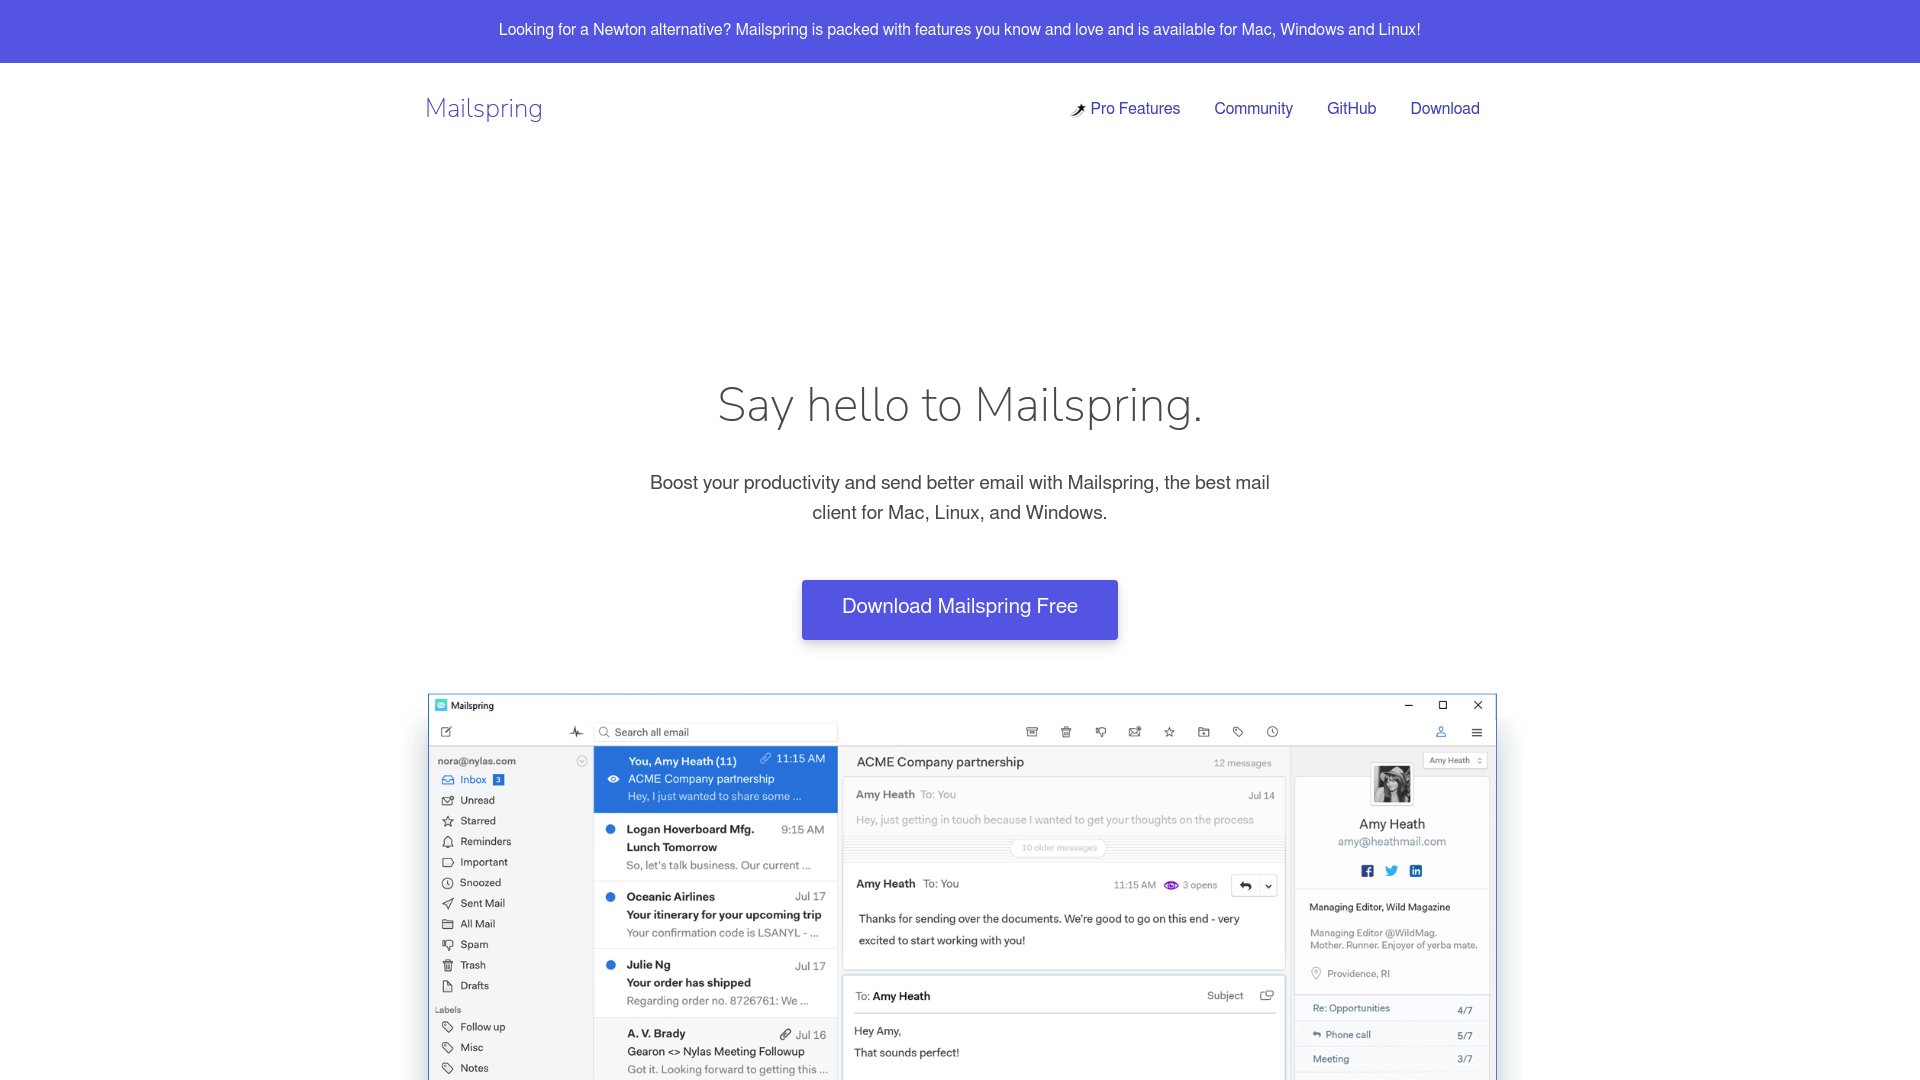This screenshot has width=1920, height=1080.
Task: Click the archive email toolbar icon
Action: click(1033, 732)
